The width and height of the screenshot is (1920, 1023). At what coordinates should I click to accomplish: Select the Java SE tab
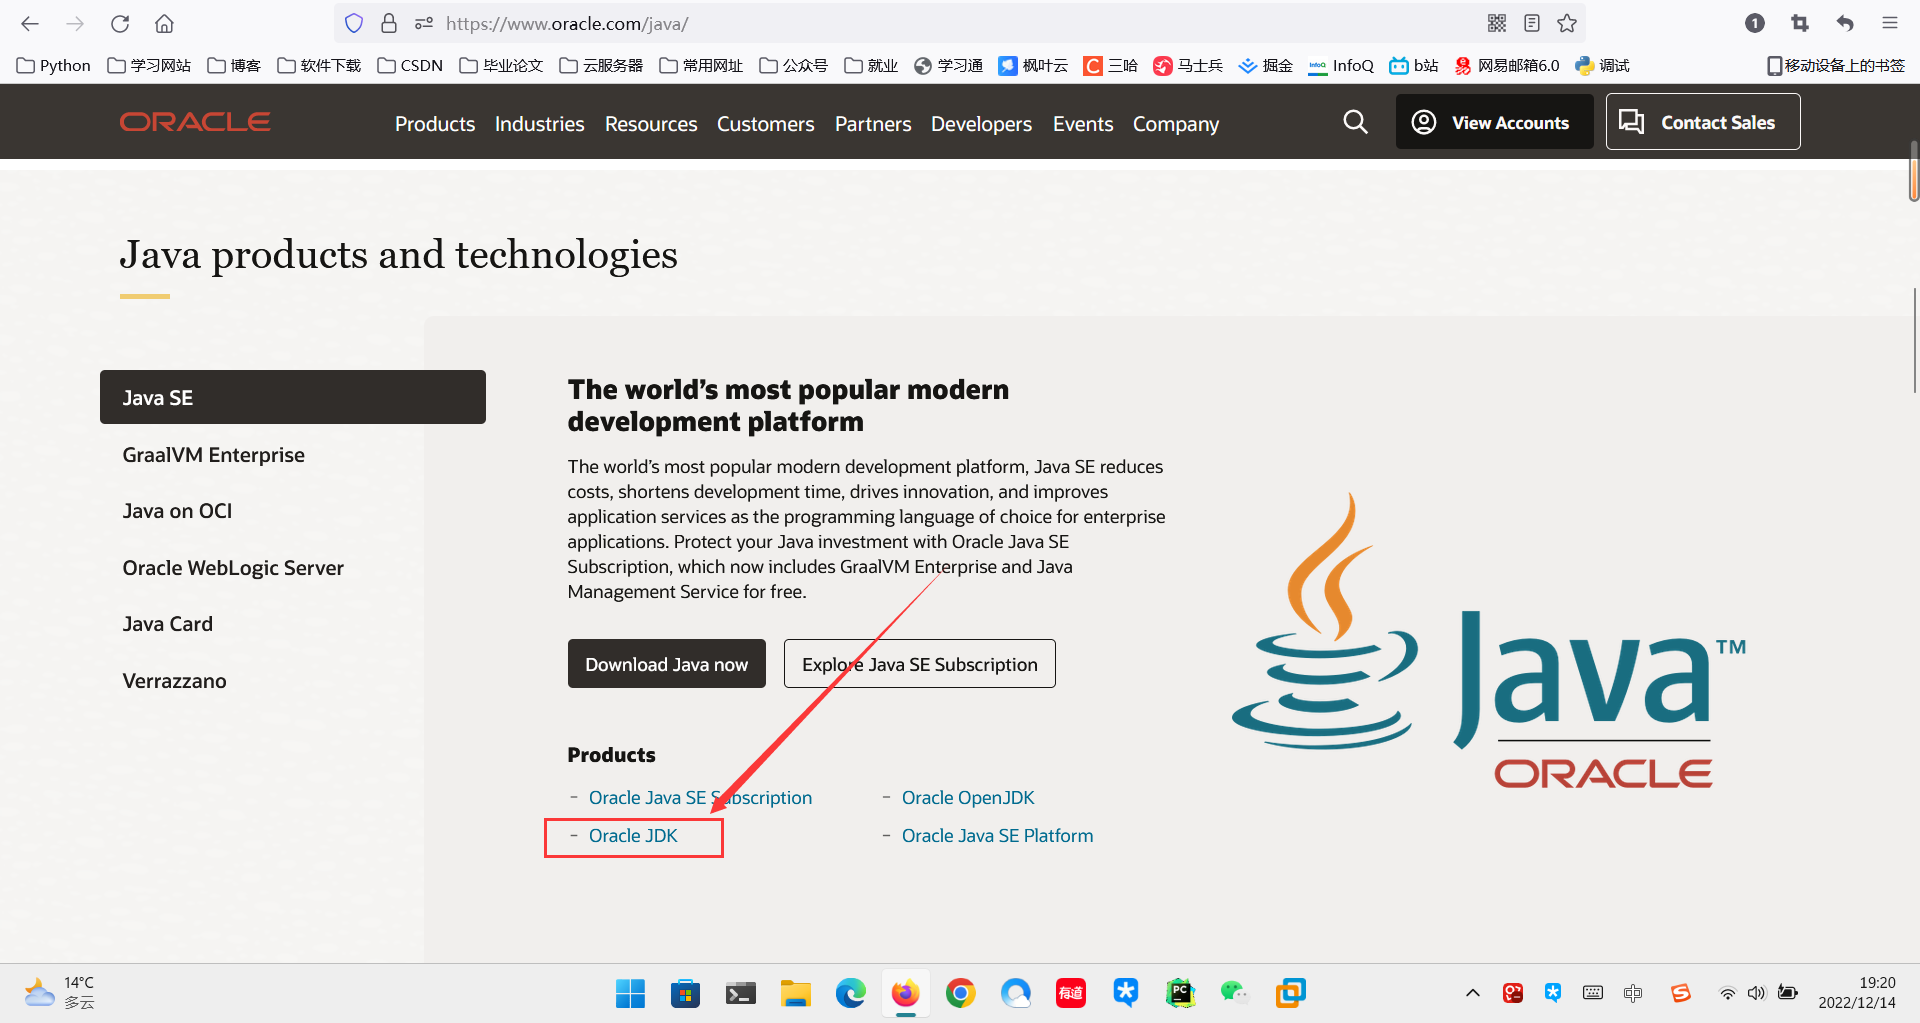pyautogui.click(x=293, y=397)
